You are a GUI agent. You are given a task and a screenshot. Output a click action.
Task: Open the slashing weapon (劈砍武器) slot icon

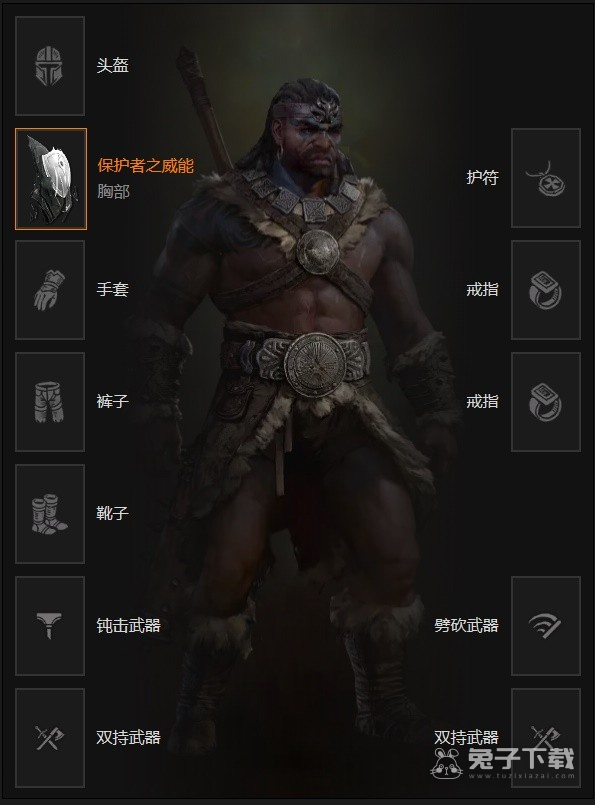[546, 626]
